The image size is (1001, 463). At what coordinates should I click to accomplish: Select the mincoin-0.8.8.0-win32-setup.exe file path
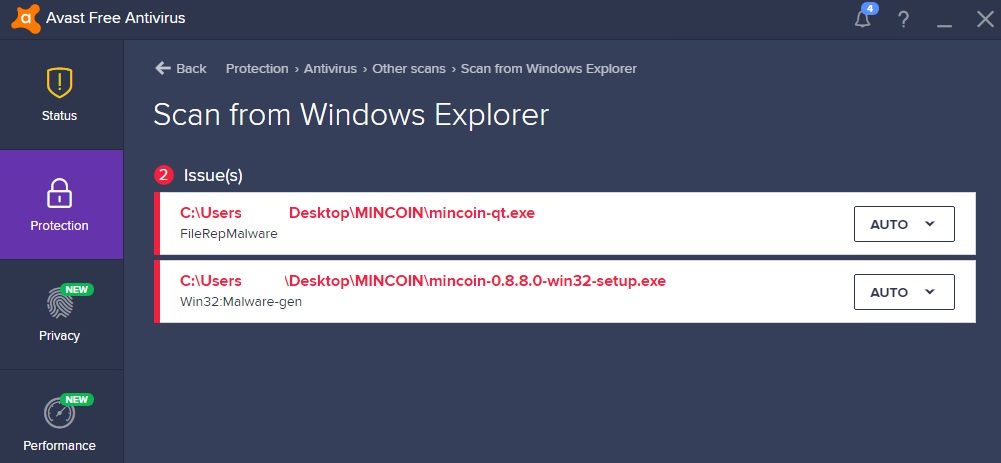point(423,280)
